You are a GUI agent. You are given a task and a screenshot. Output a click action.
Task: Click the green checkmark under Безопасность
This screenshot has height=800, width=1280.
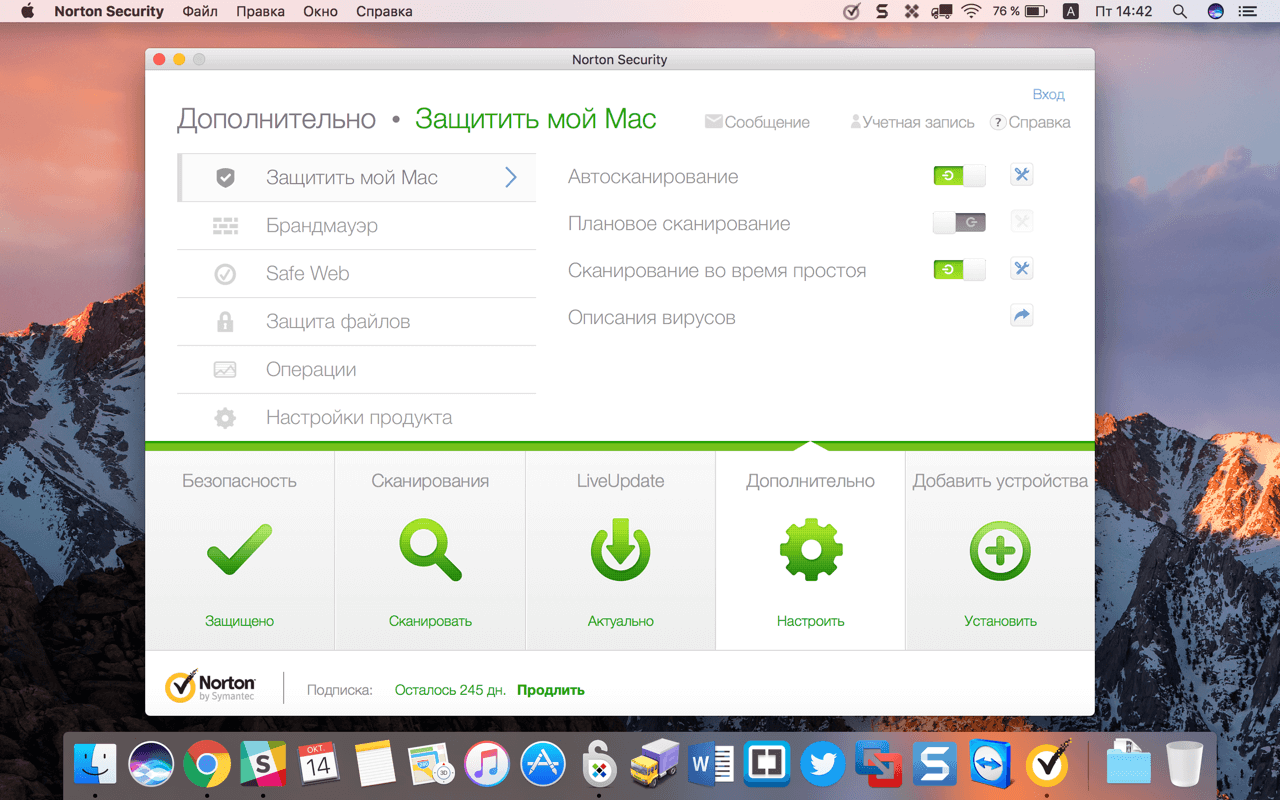pyautogui.click(x=240, y=550)
